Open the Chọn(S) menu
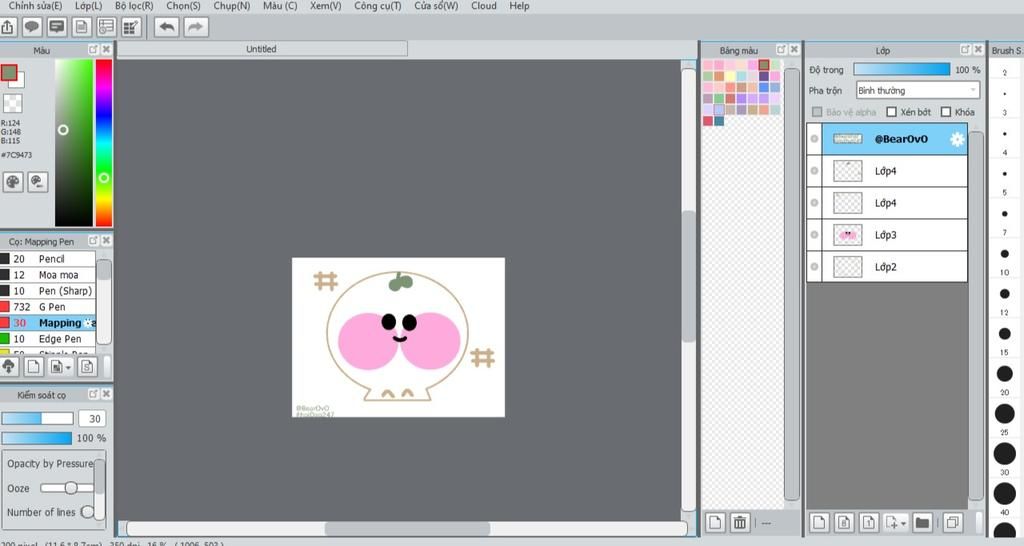The image size is (1024, 546). click(x=184, y=6)
